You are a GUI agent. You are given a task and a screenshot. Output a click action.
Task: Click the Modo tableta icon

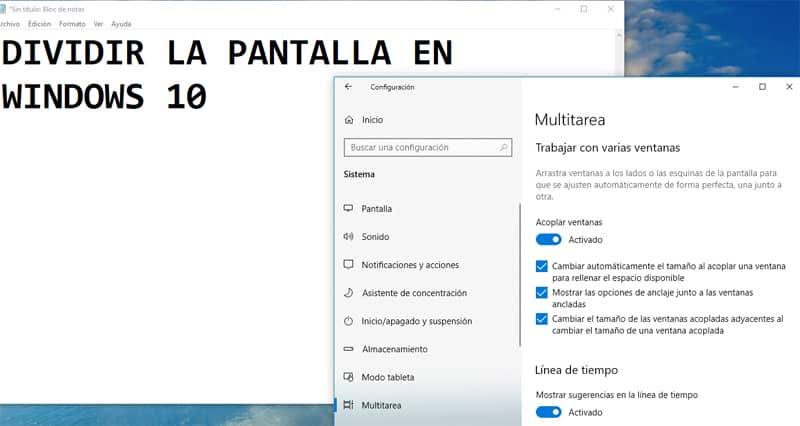click(x=348, y=377)
